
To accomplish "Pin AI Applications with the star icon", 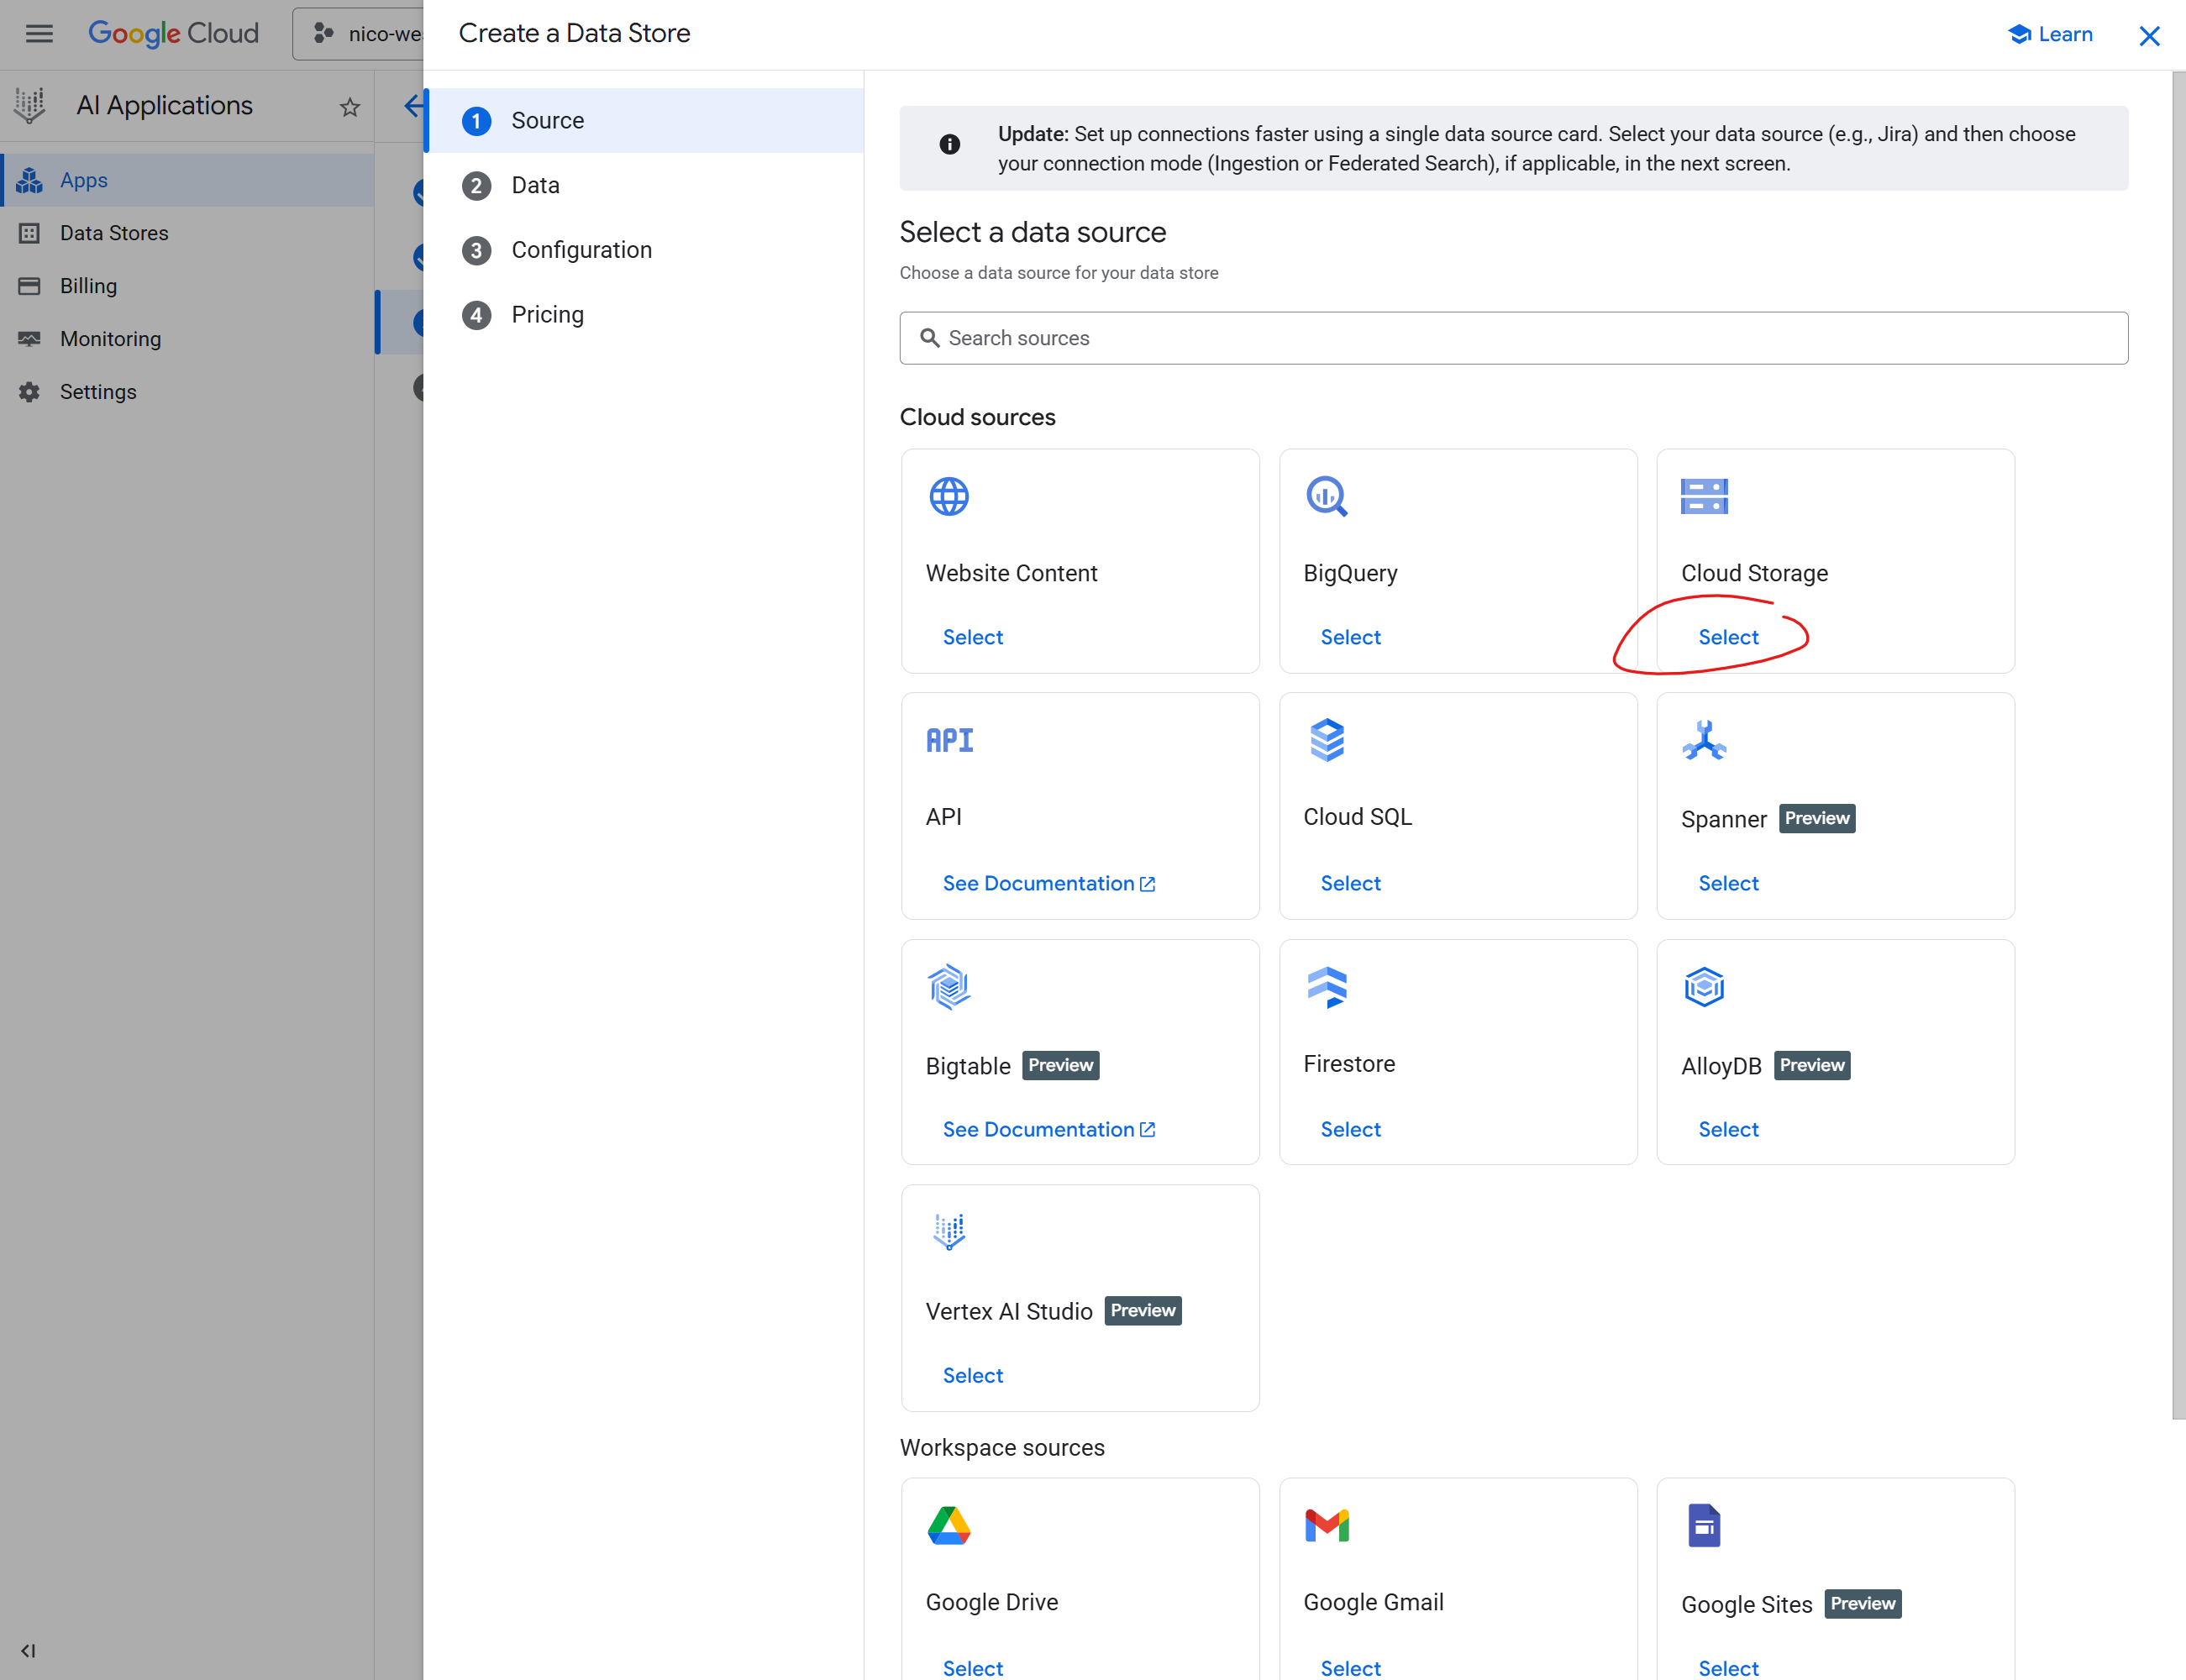I will click(349, 107).
